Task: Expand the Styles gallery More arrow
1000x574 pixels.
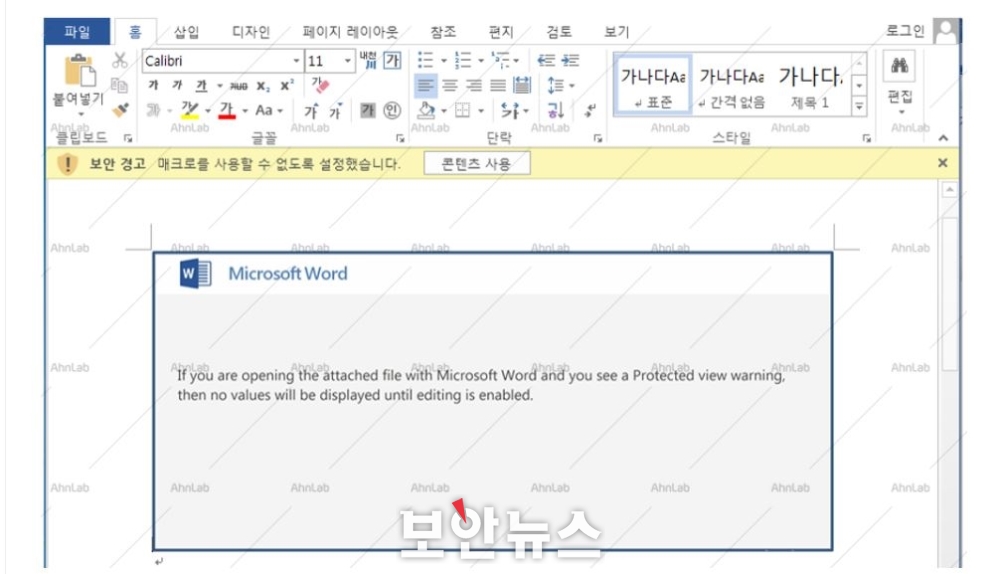Action: pyautogui.click(x=859, y=107)
